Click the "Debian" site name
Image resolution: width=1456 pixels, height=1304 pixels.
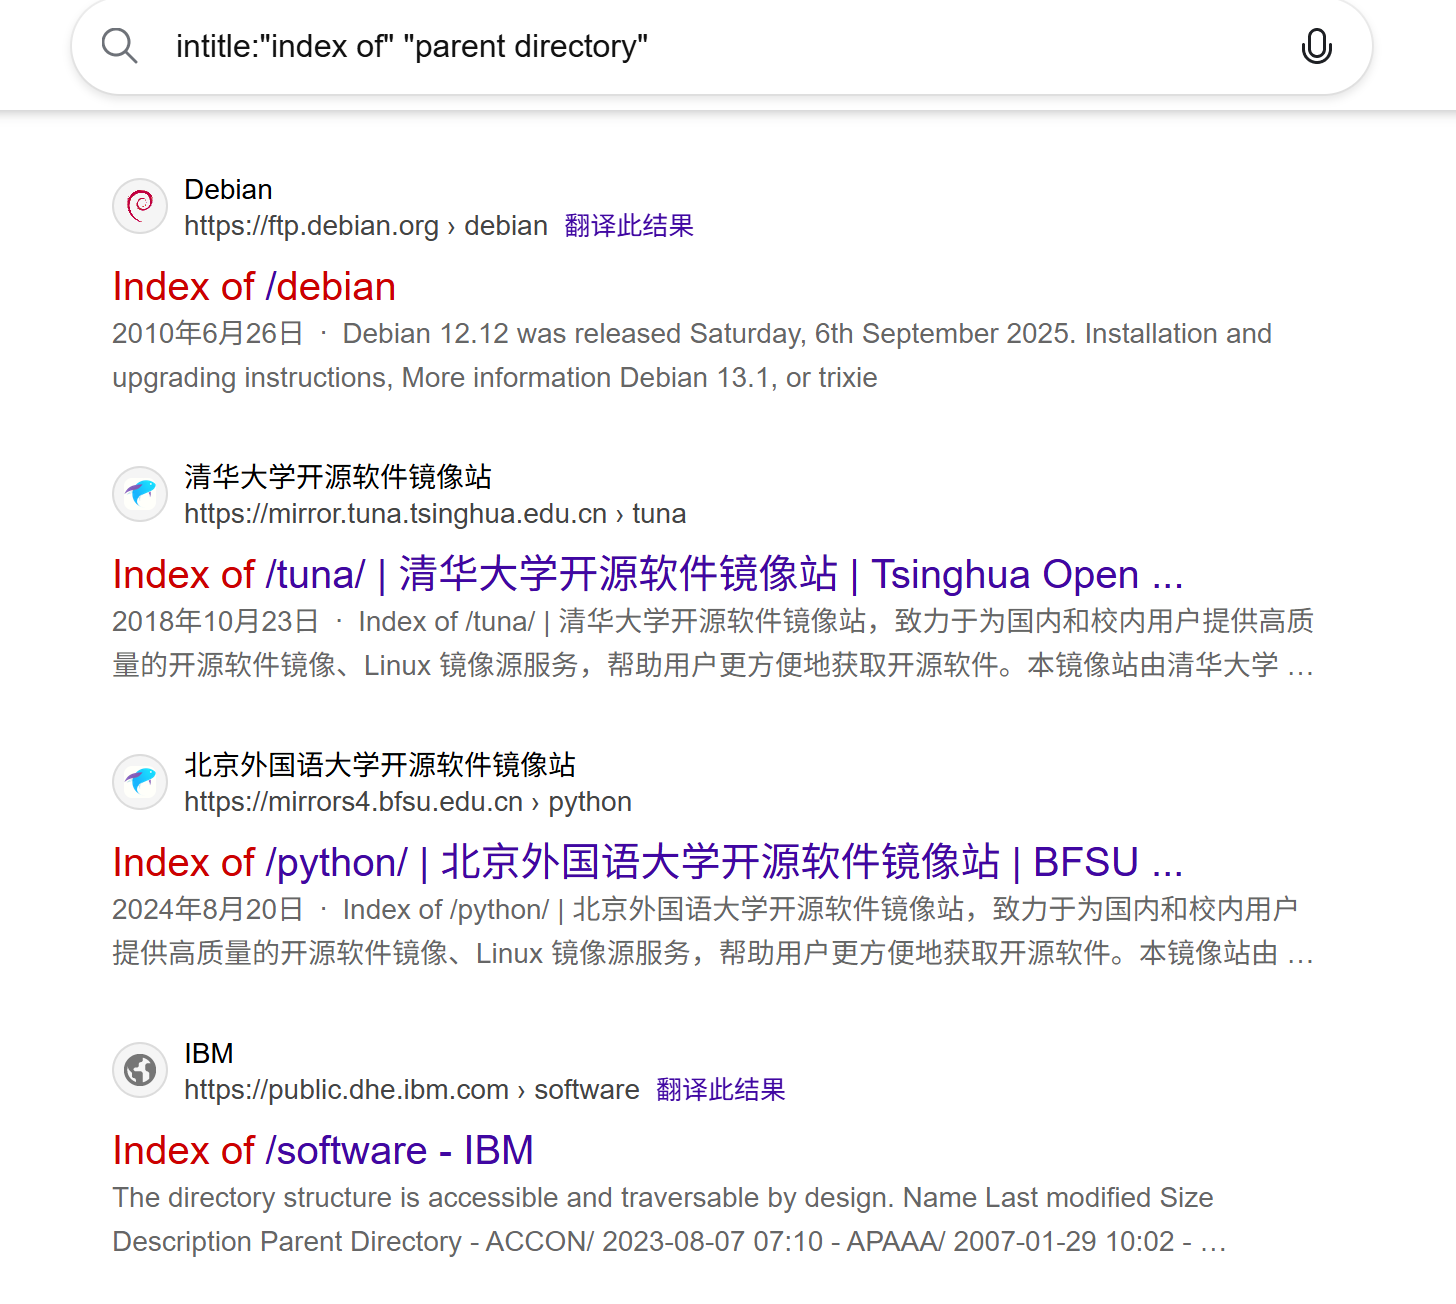(228, 190)
